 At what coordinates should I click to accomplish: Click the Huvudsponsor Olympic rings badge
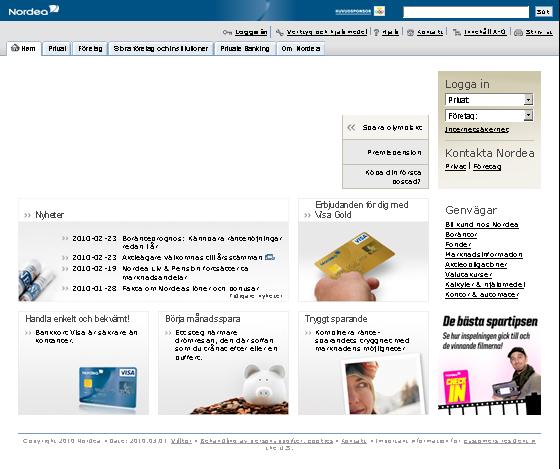point(360,11)
